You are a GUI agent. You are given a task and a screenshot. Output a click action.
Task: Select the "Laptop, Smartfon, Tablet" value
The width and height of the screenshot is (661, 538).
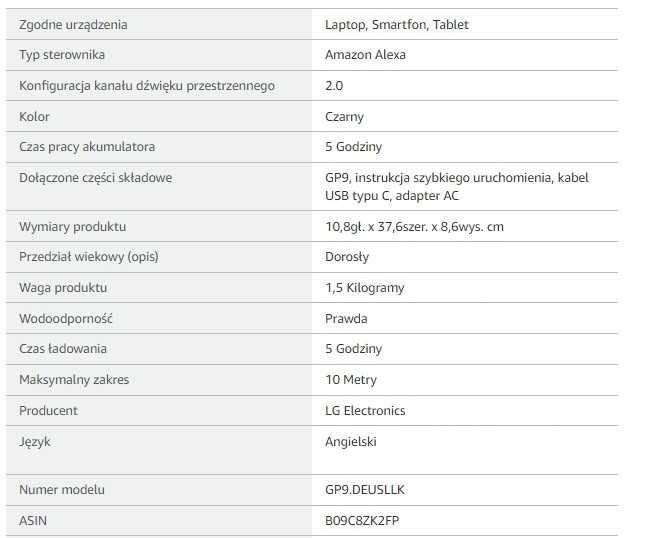click(396, 24)
